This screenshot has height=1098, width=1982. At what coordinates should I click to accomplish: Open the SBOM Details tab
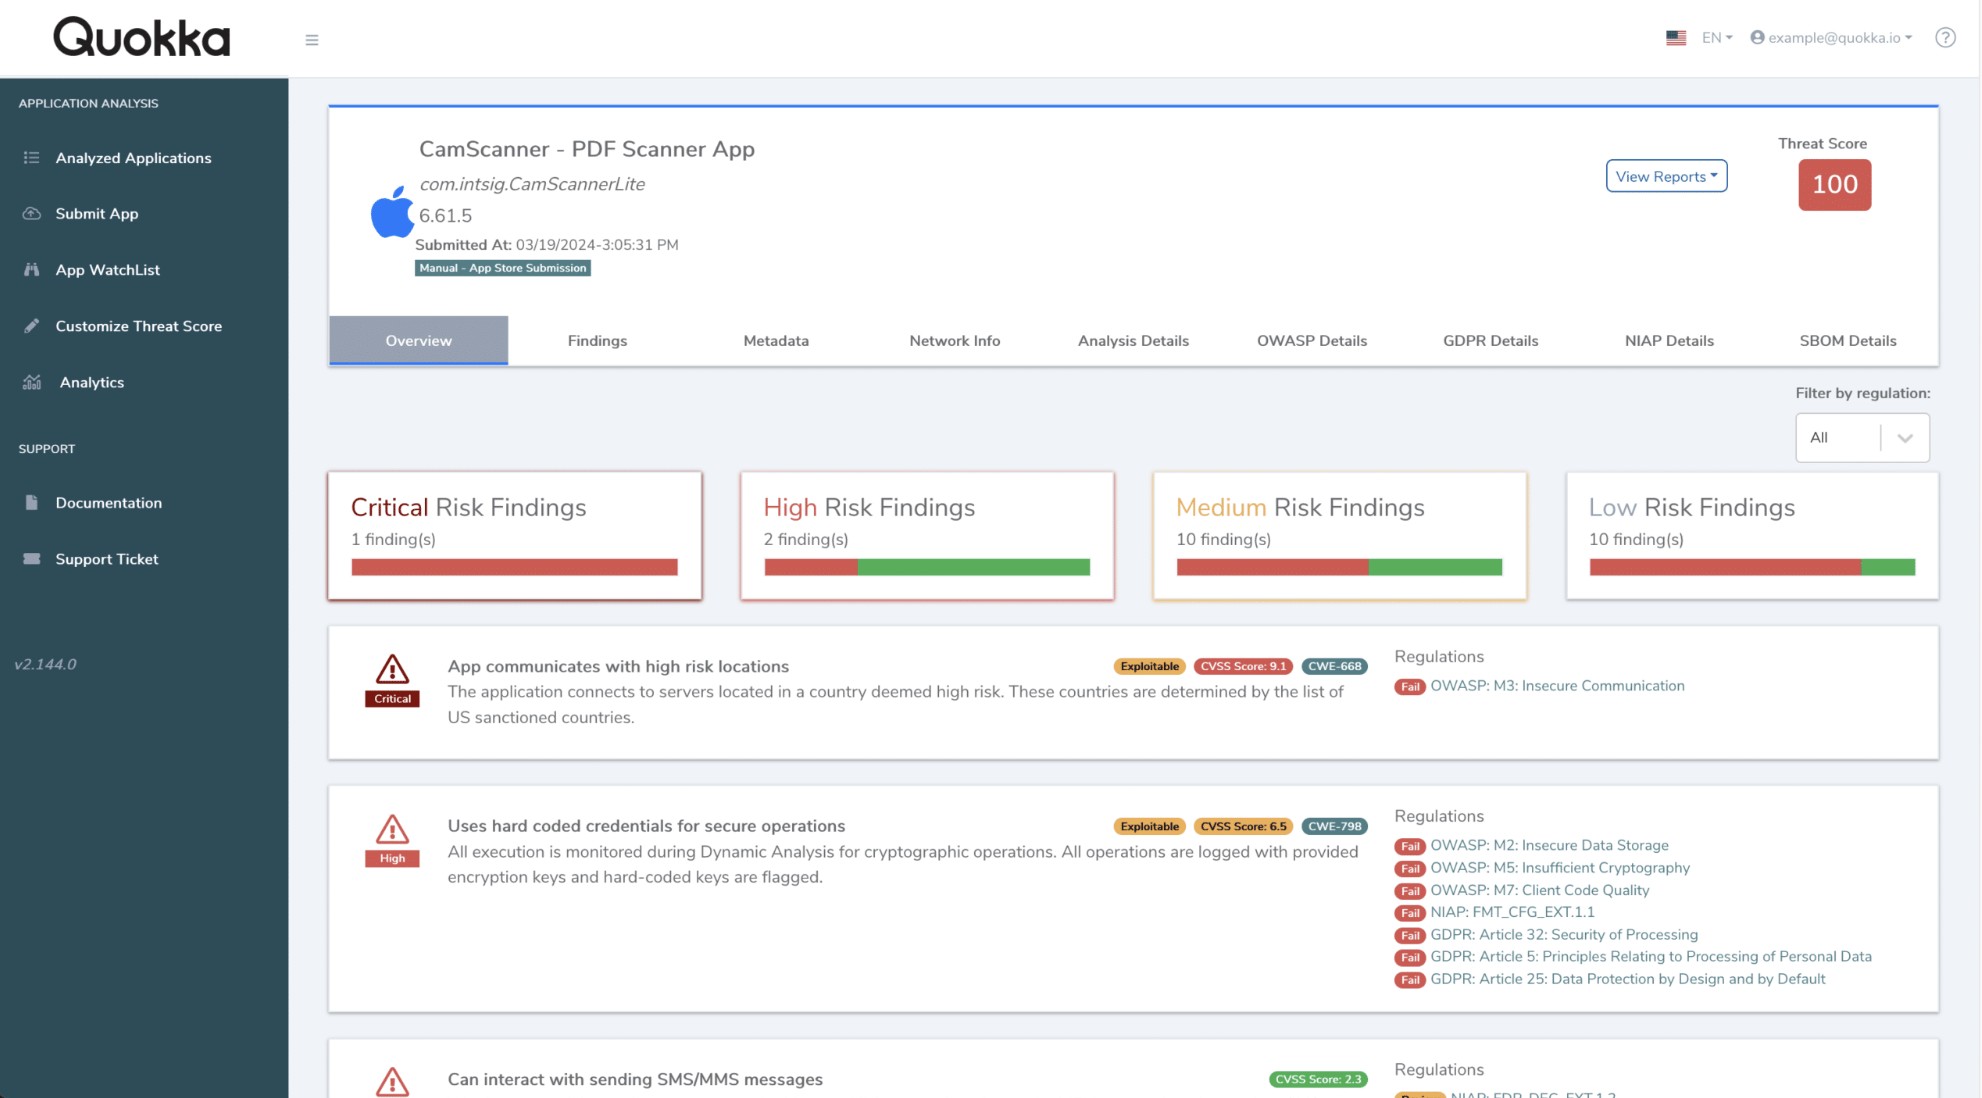coord(1848,341)
